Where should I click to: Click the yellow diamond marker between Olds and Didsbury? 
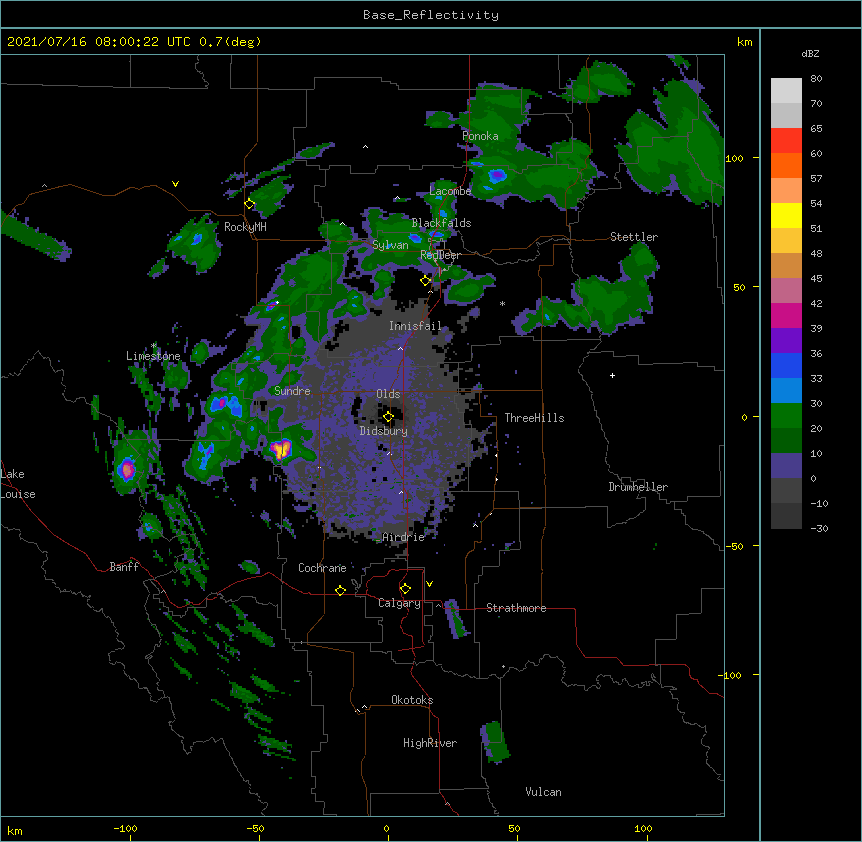(388, 417)
